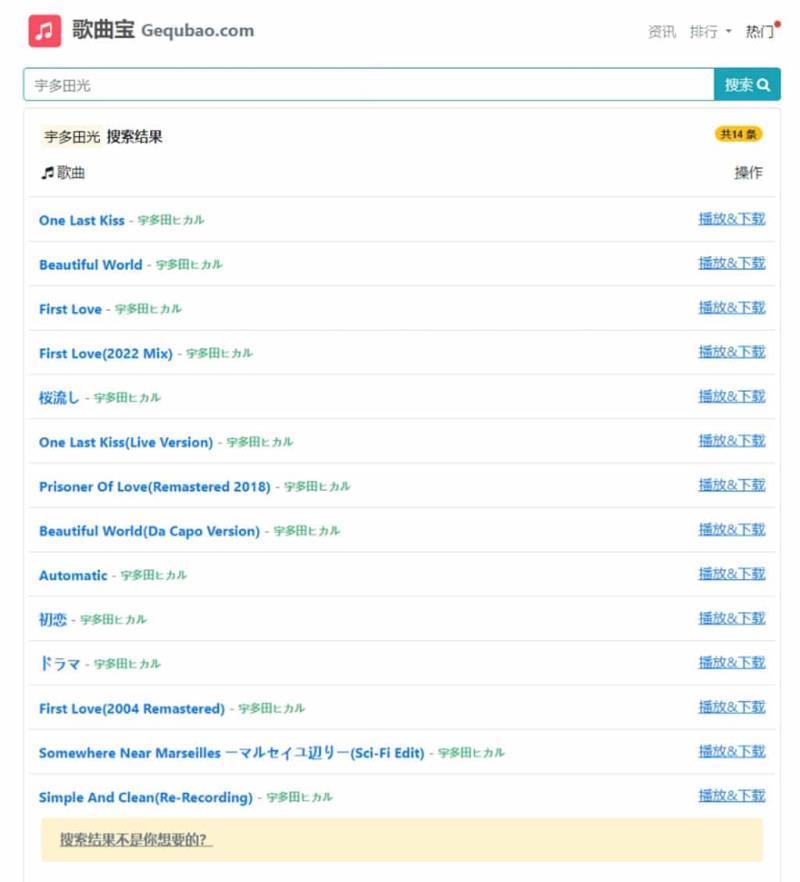This screenshot has width=800, height=882.
Task: Click artist 宇多田ヒカル beside One Last Kiss
Action: coord(171,220)
